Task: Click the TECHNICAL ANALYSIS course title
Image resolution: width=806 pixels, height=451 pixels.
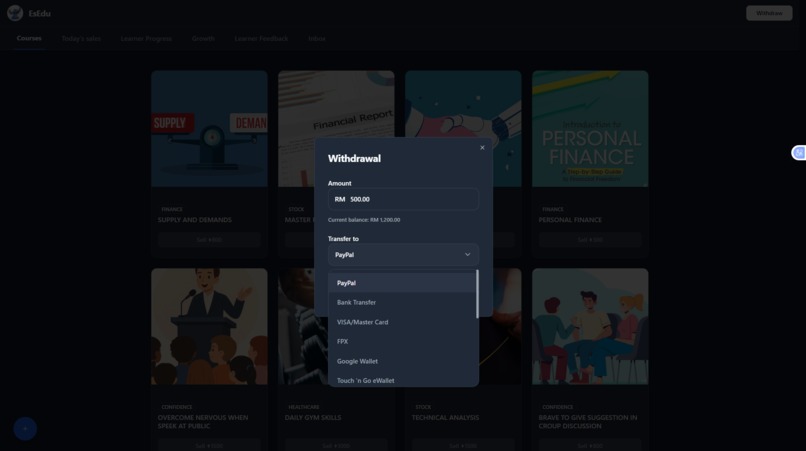Action: pos(445,418)
